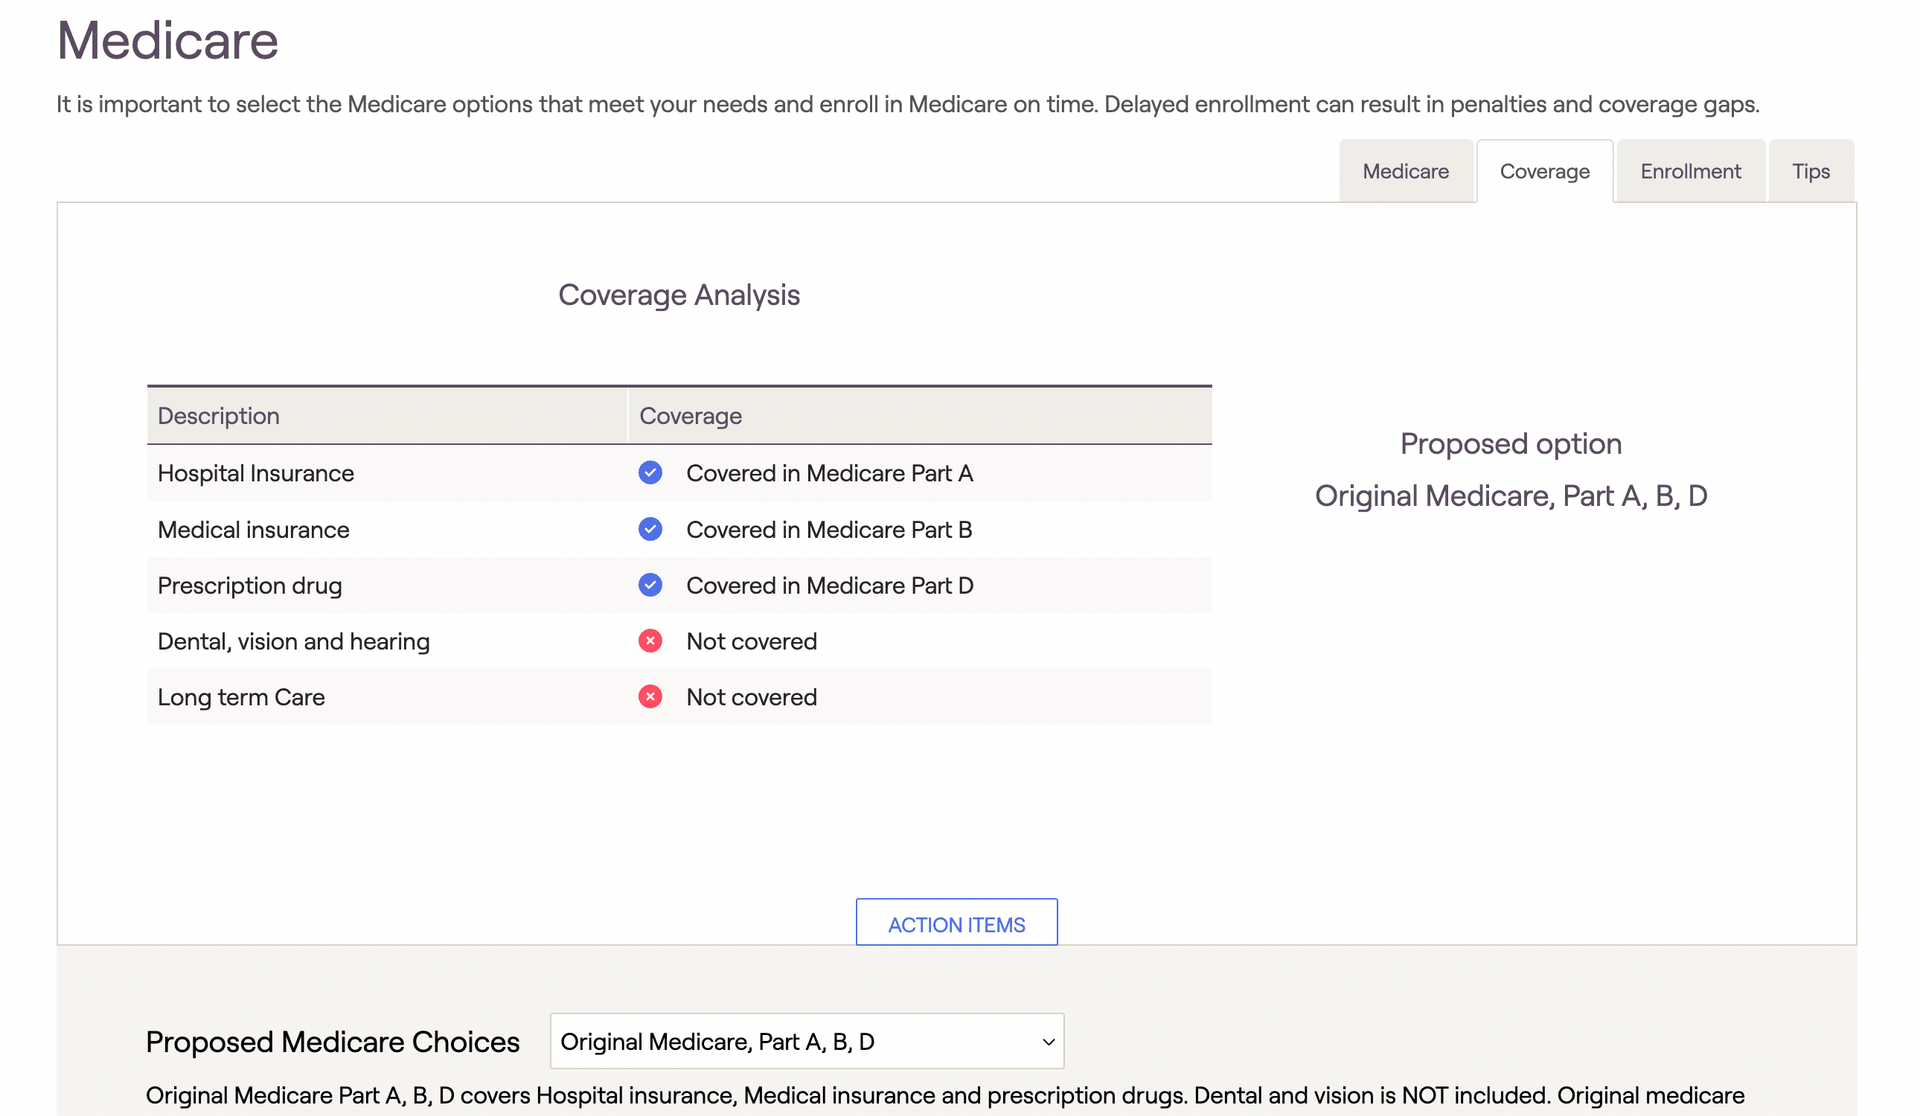Click the Coverage Analysis heading

[x=679, y=295]
